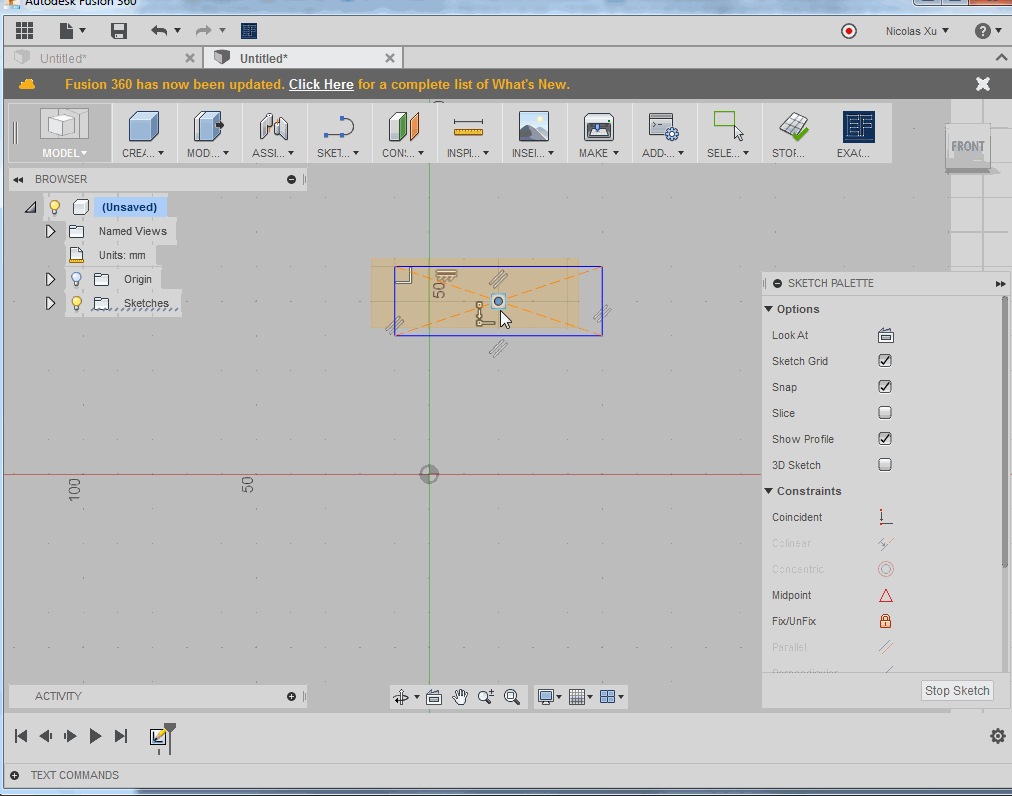Click the Stop Sketch toolbar icon

tap(793, 127)
